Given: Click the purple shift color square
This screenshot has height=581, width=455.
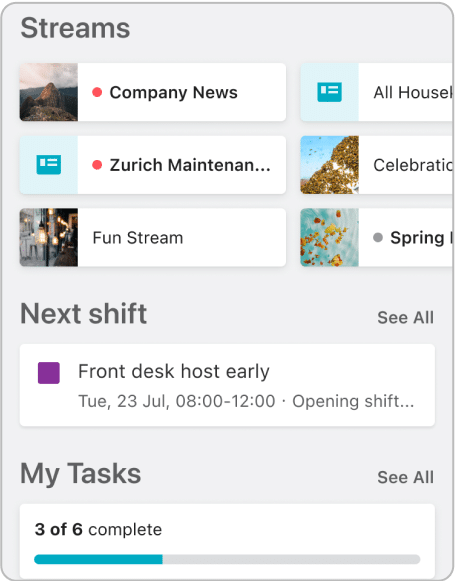Looking at the screenshot, I should tap(49, 373).
